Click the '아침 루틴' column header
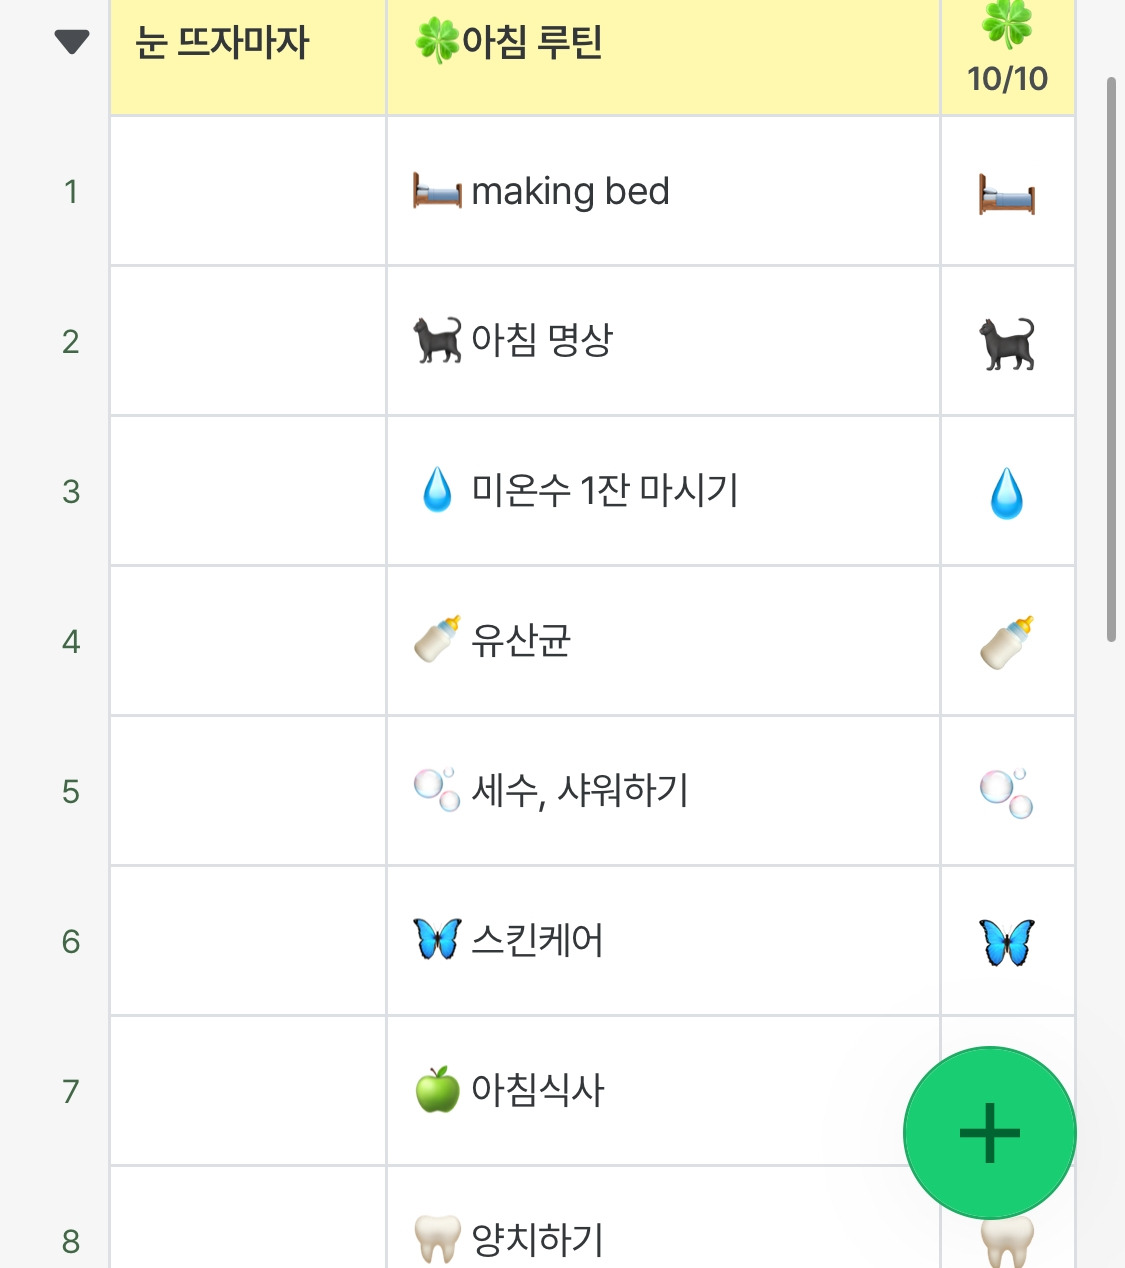Image resolution: width=1125 pixels, height=1268 pixels. point(663,56)
